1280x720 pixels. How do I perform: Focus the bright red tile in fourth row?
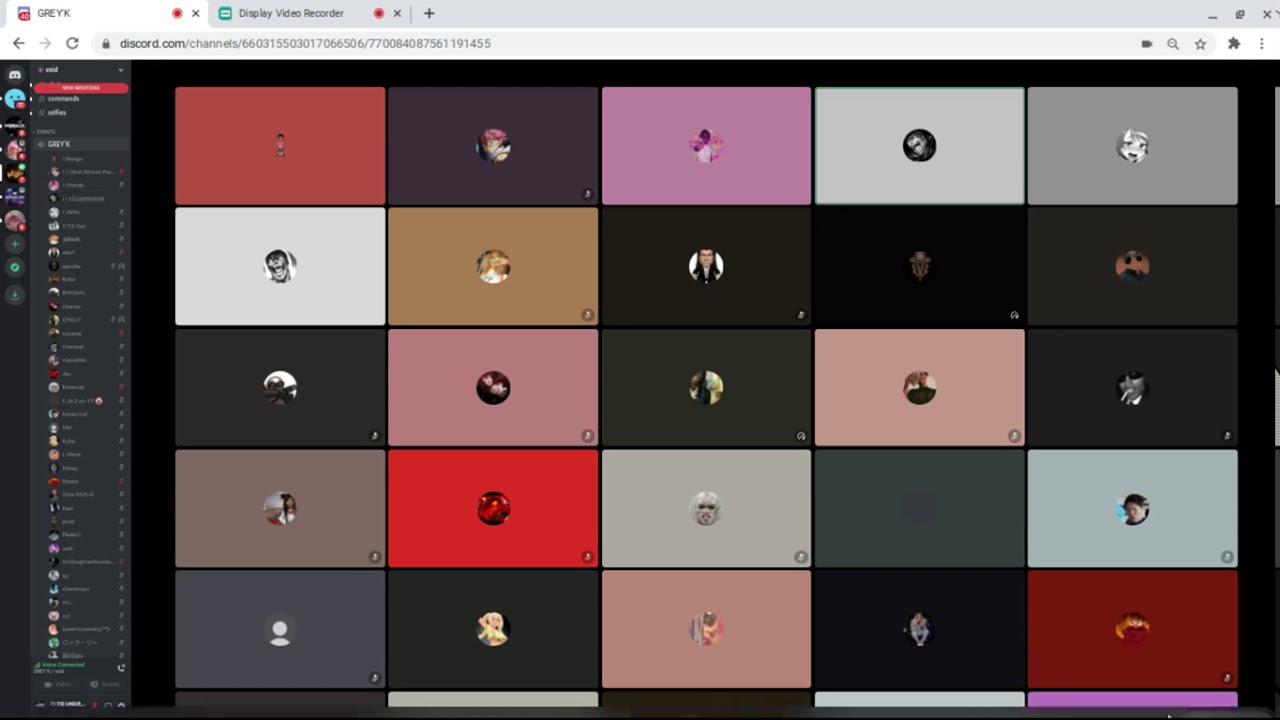pyautogui.click(x=493, y=508)
